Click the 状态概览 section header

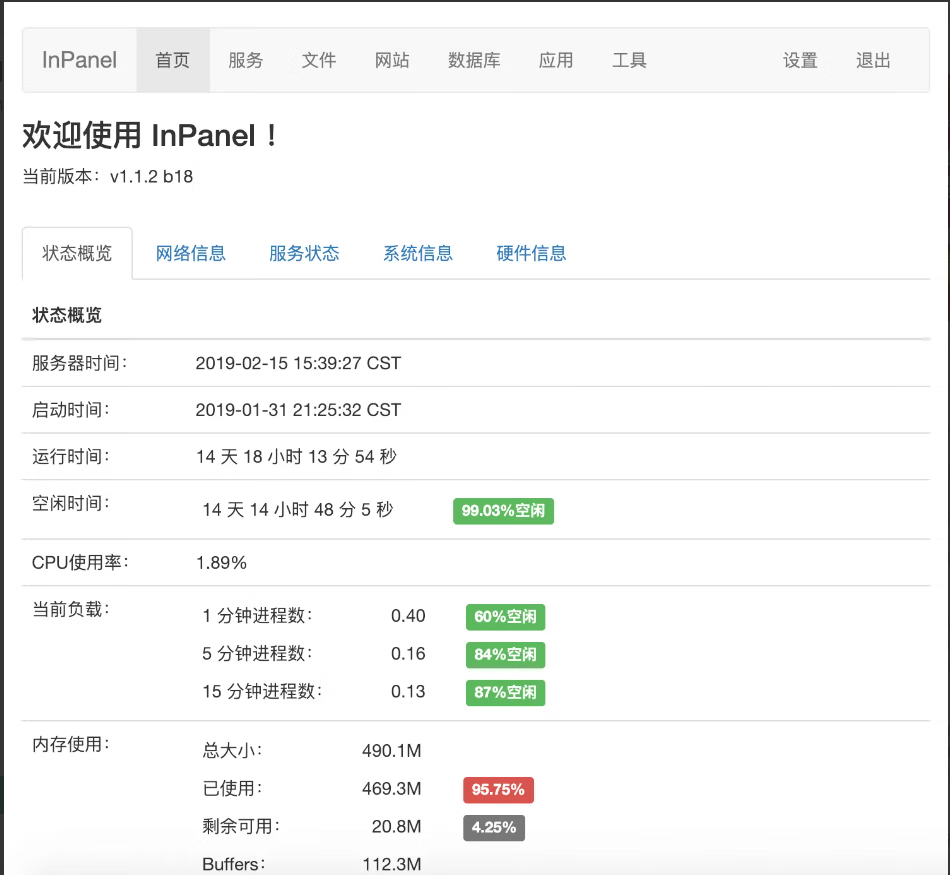coord(67,315)
